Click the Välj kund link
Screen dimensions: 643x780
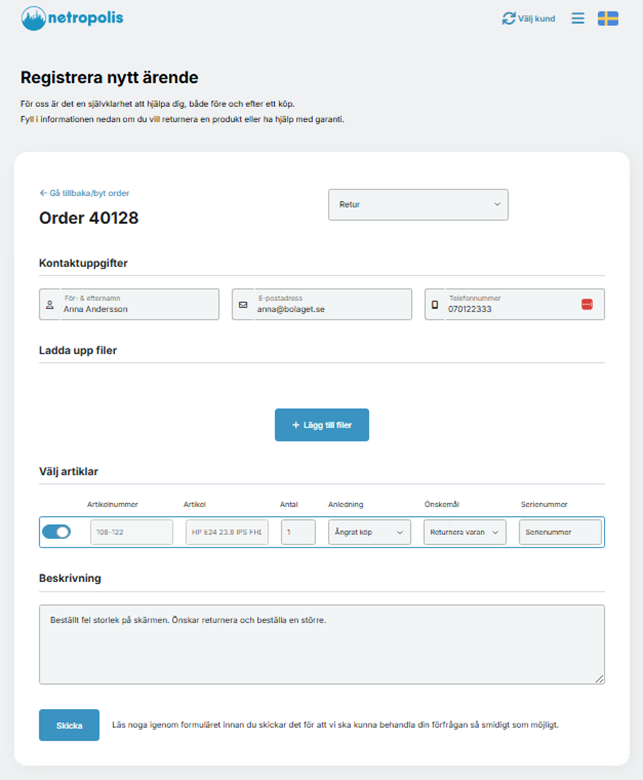click(x=537, y=18)
